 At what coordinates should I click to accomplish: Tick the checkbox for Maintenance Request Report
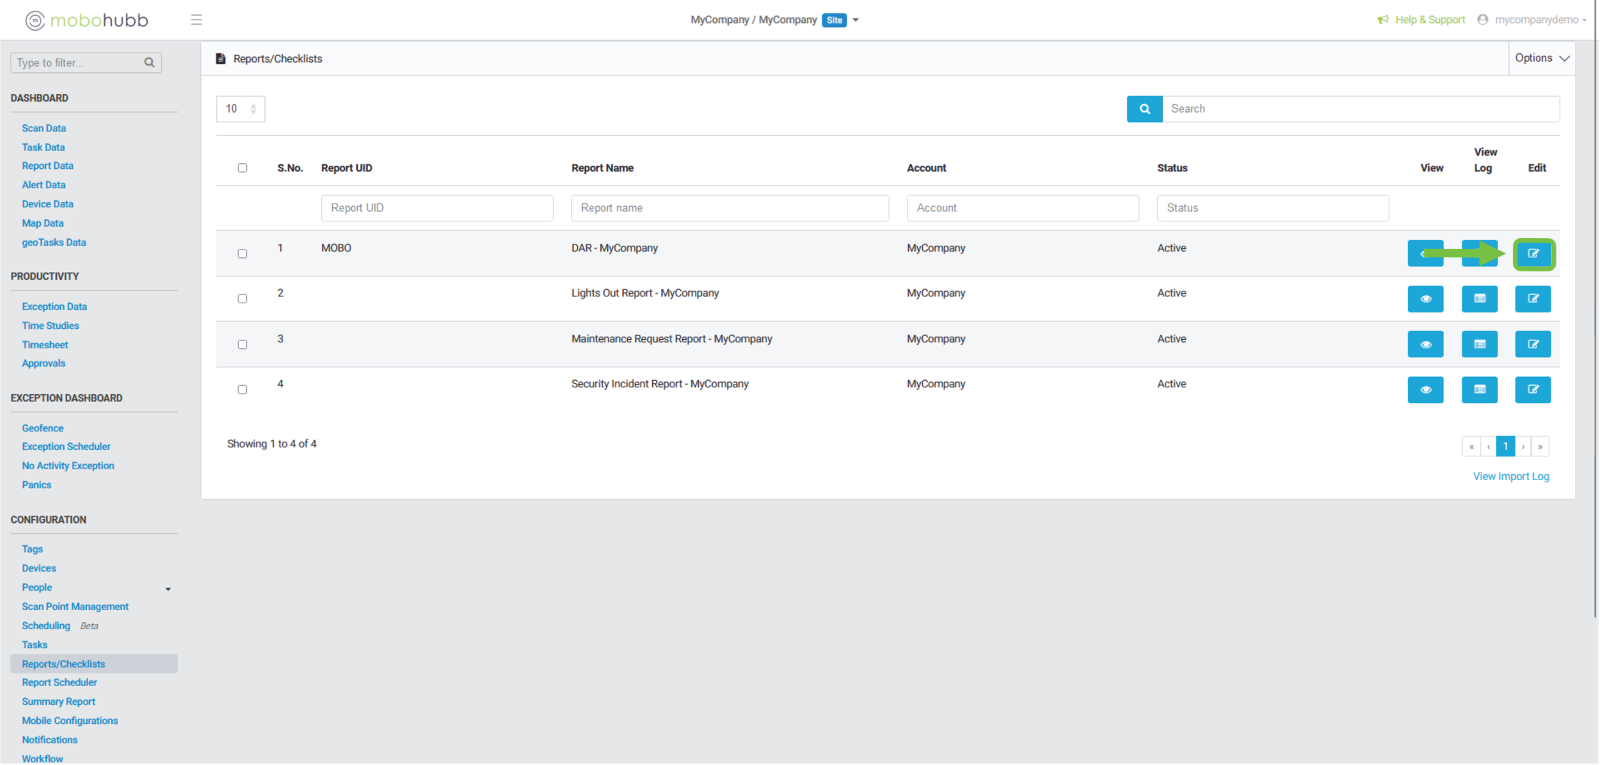click(x=242, y=345)
